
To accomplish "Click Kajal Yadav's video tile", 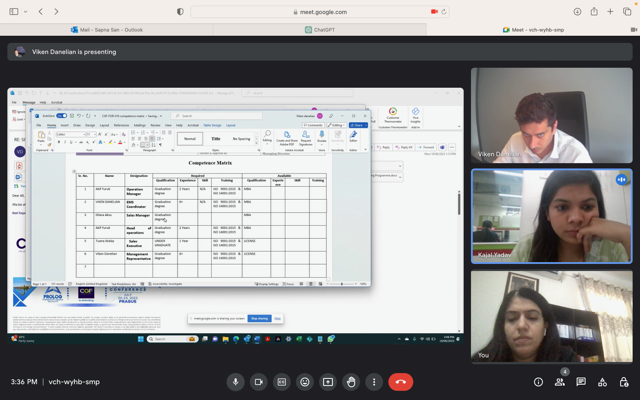I will [x=551, y=216].
